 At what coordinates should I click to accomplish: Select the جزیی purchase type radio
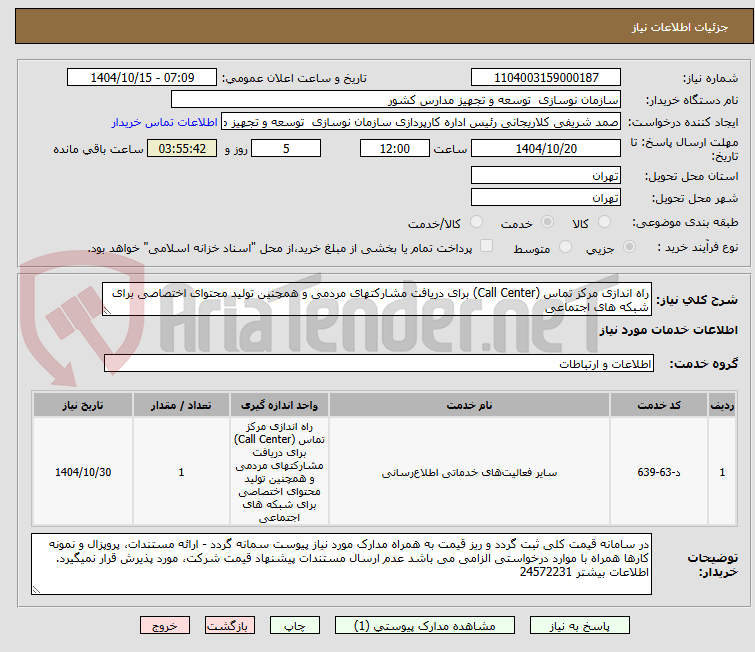[629, 247]
